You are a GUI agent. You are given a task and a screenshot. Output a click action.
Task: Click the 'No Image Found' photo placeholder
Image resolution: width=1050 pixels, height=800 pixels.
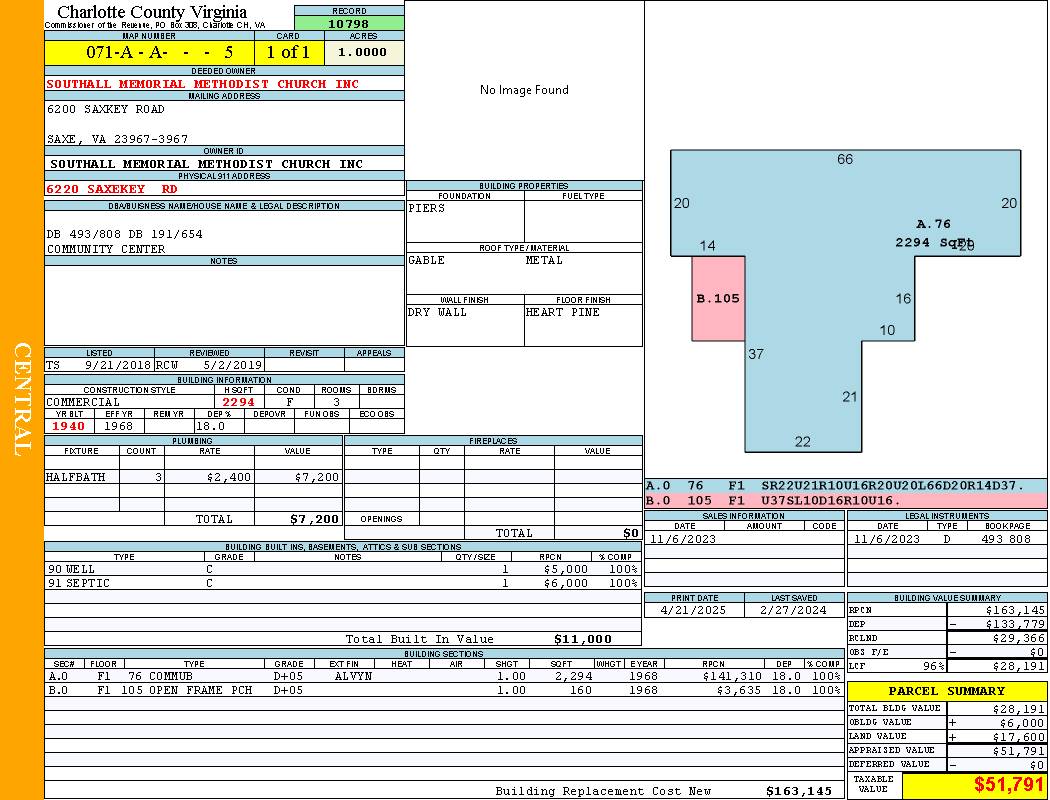(x=524, y=90)
